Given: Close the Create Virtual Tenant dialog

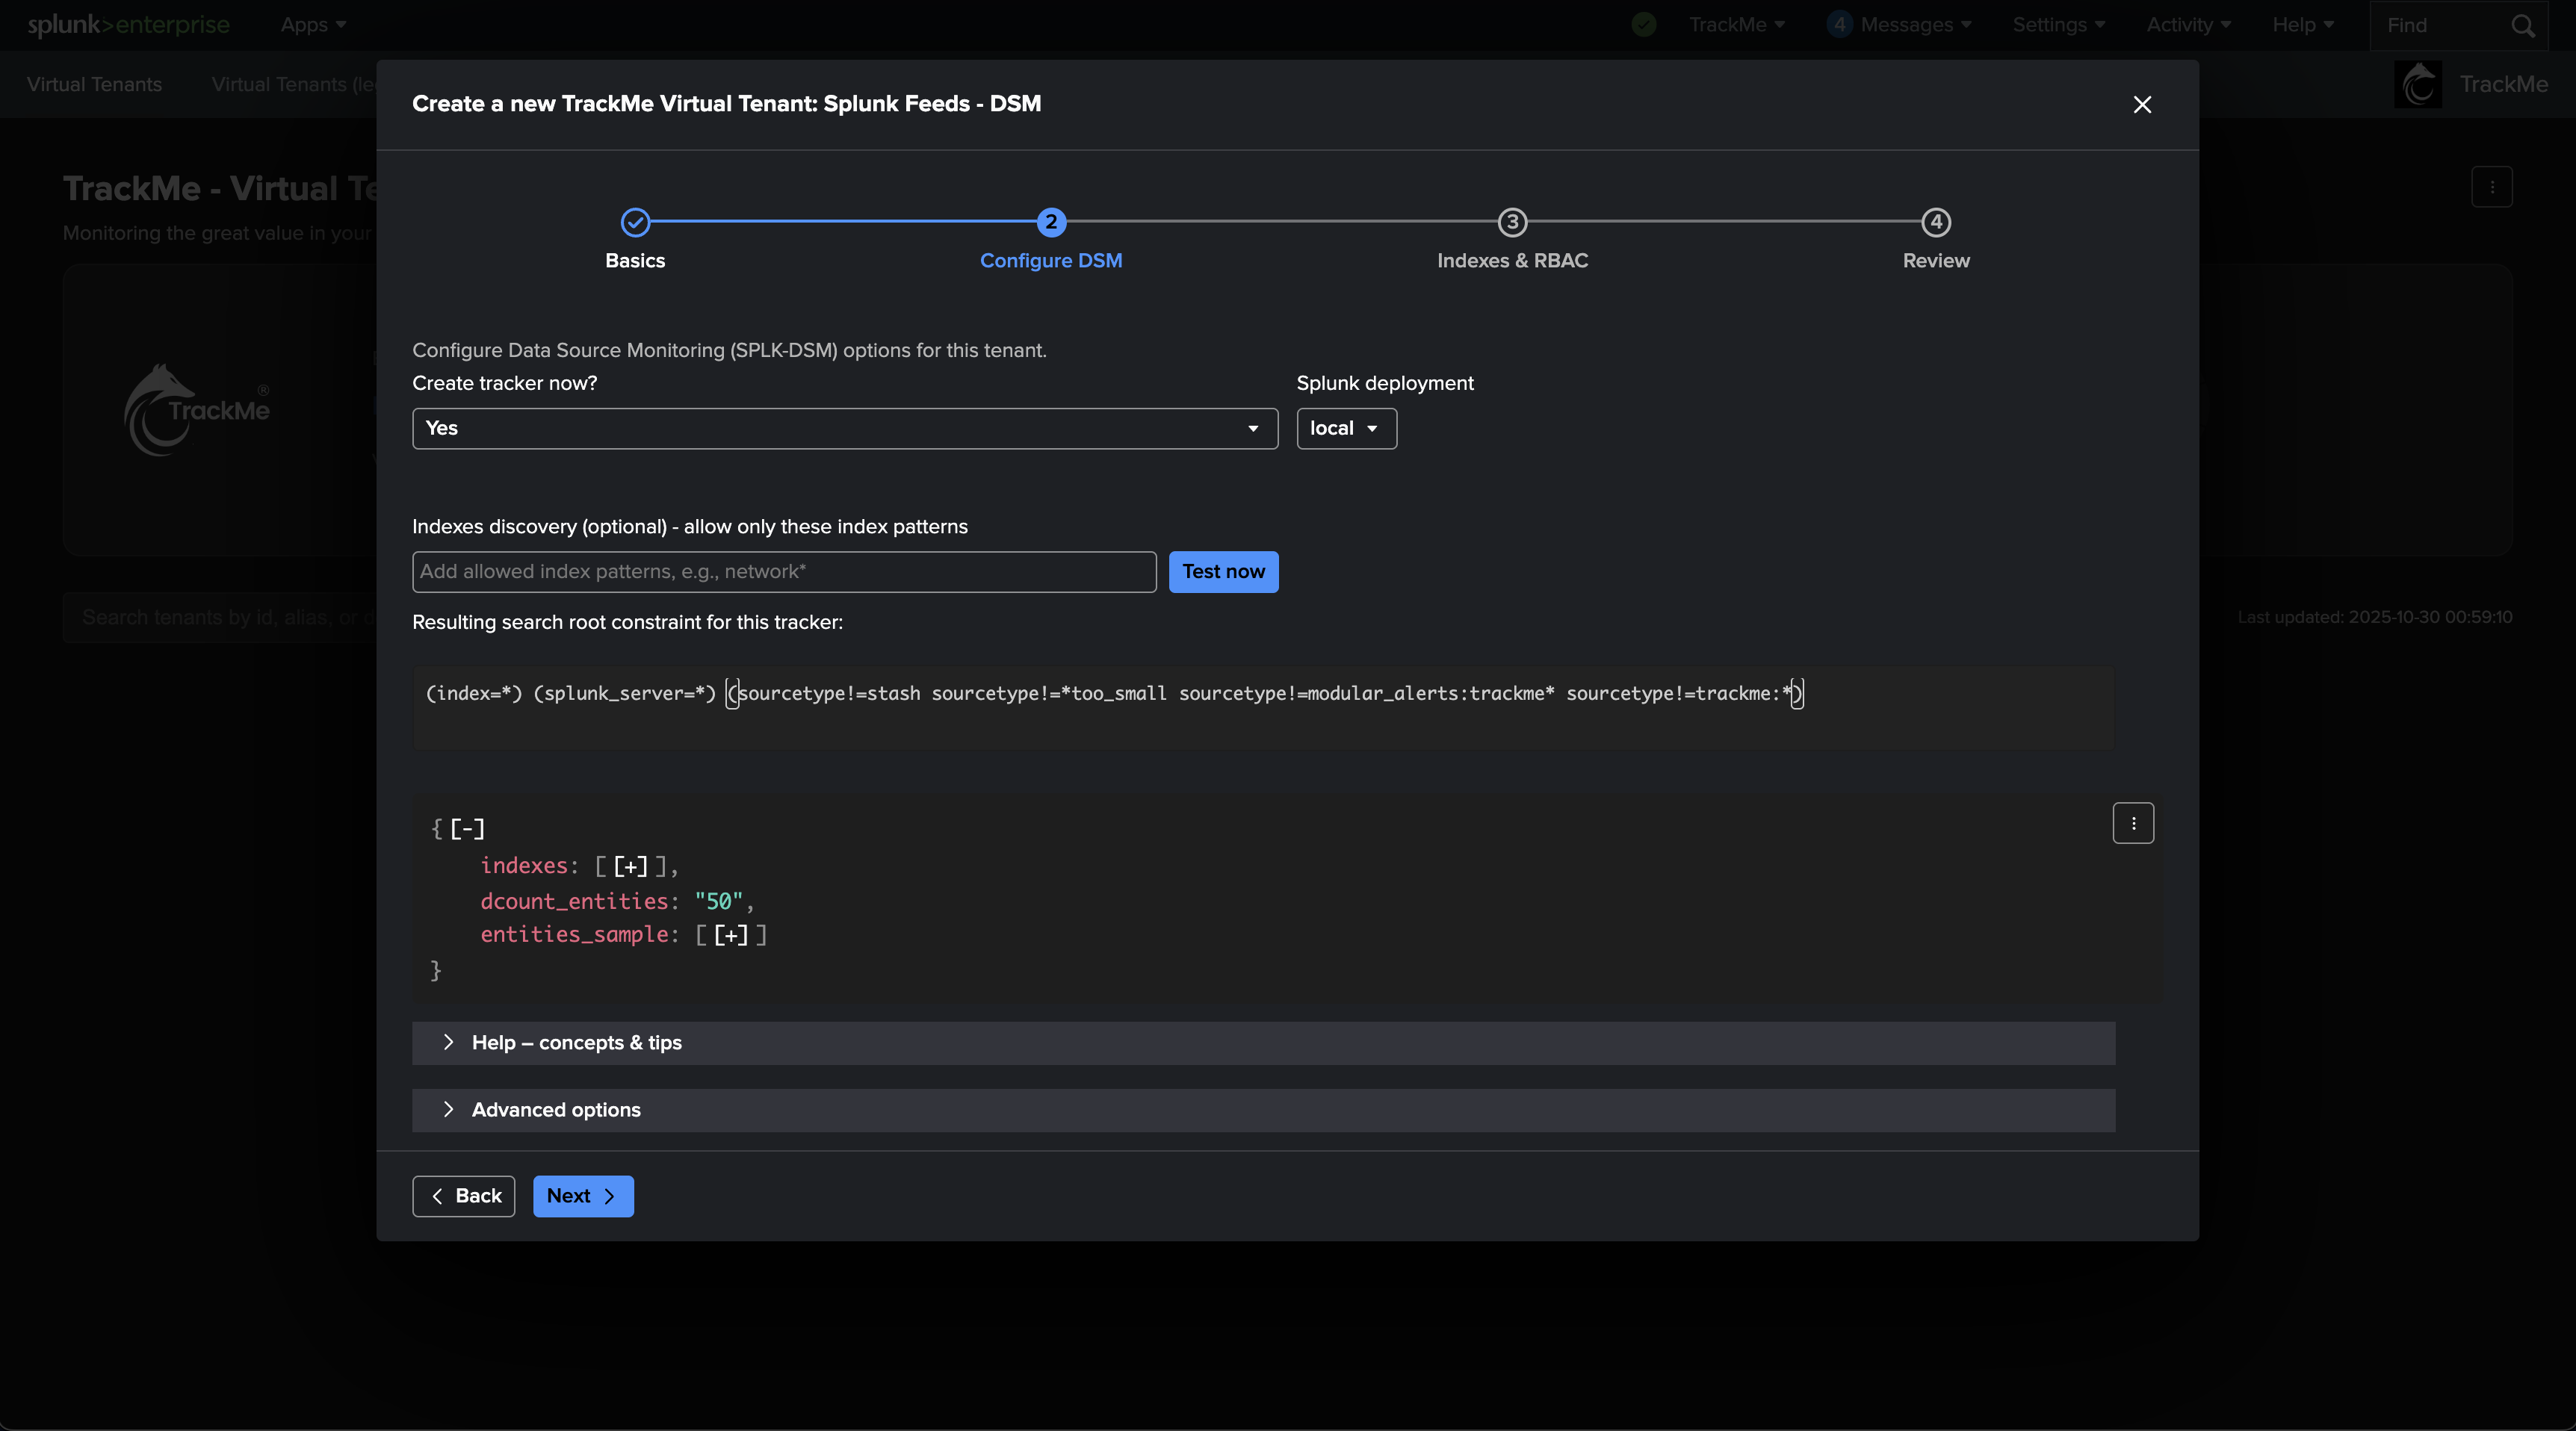Looking at the screenshot, I should [2141, 105].
